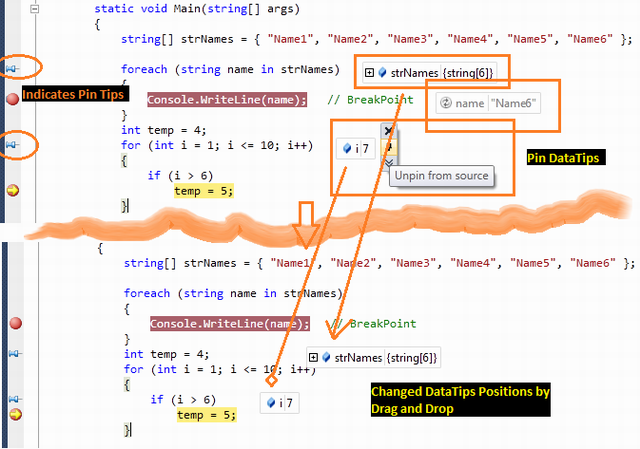Click highlighted Console.WriteLine(name); in upper editor

(x=227, y=100)
